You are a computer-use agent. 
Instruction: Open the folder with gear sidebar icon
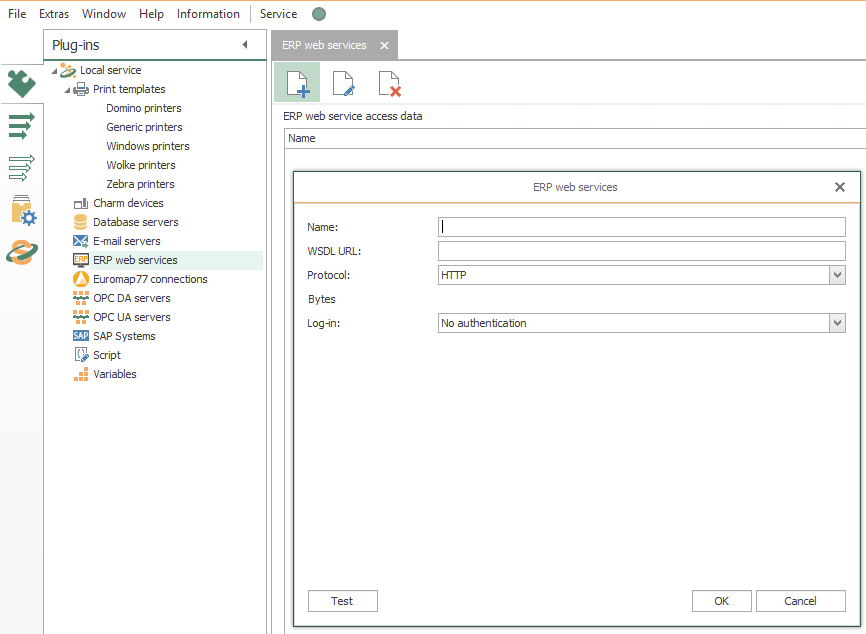pyautogui.click(x=23, y=210)
